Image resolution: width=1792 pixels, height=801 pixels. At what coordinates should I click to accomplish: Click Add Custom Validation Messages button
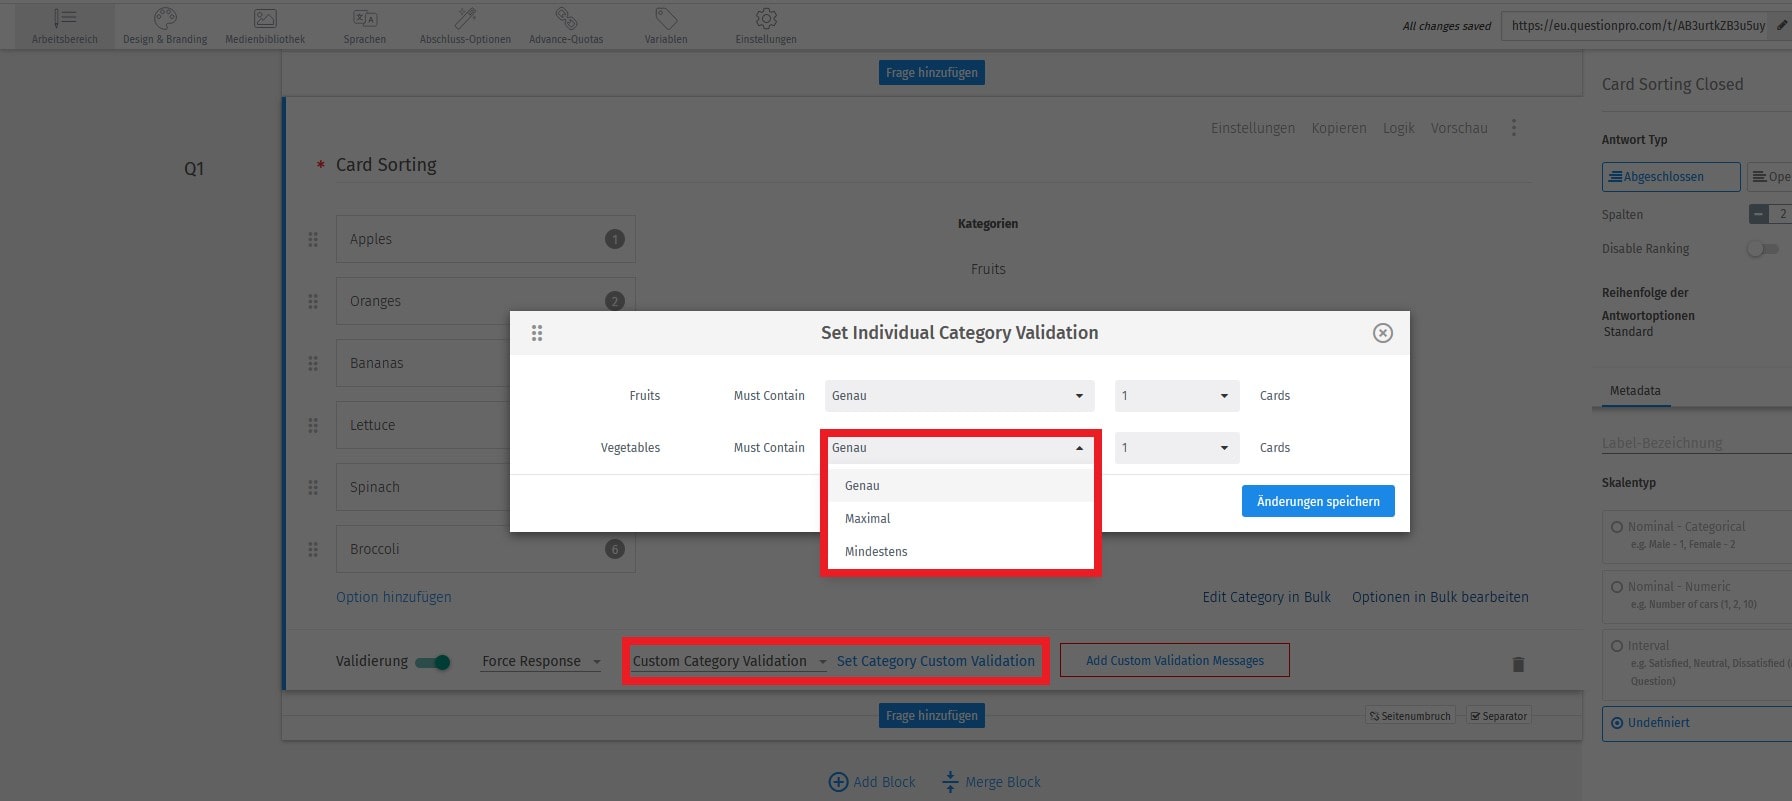coord(1175,660)
